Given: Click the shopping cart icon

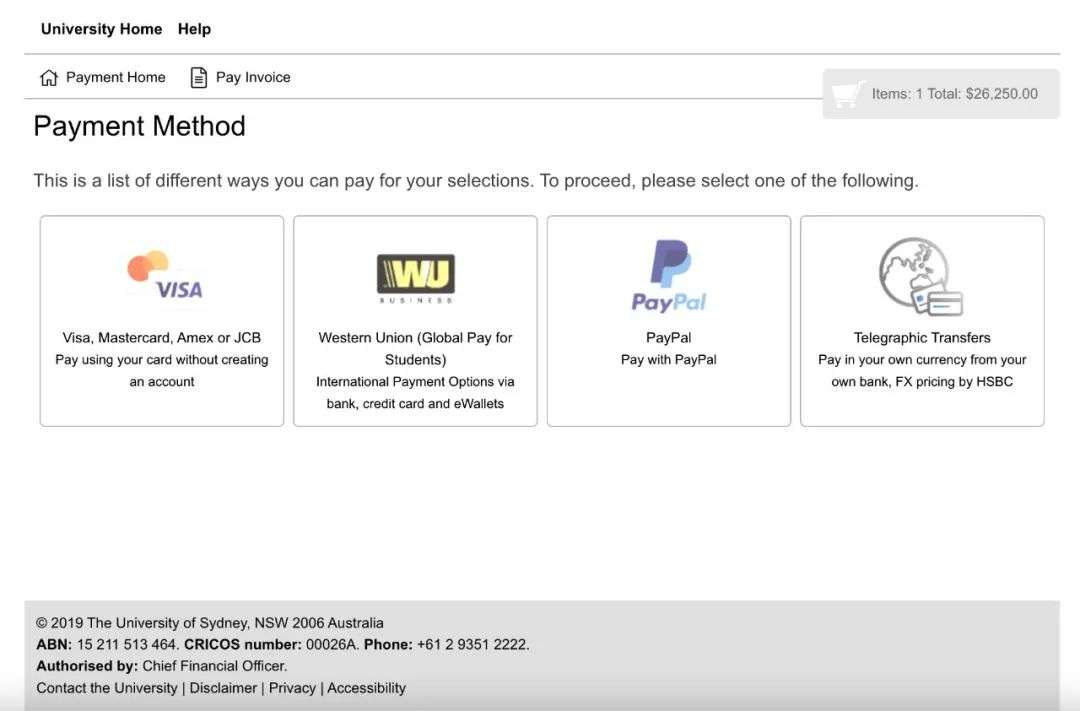Looking at the screenshot, I should click(x=848, y=94).
